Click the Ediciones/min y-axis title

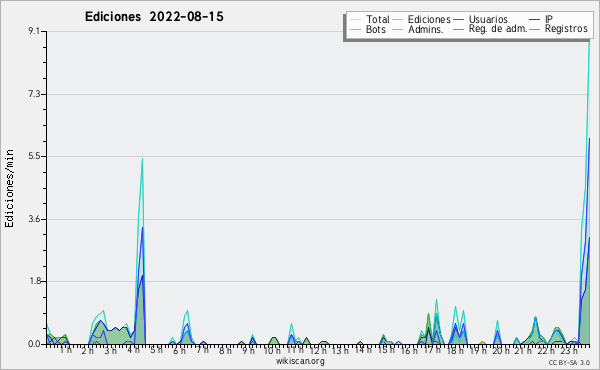click(9, 188)
